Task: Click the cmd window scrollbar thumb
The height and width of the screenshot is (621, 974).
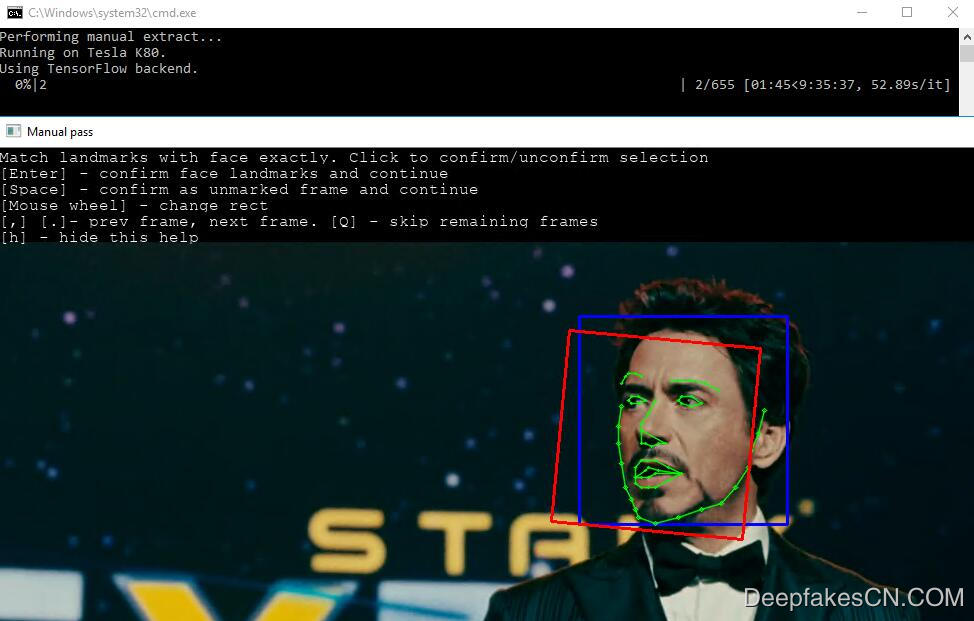Action: coord(967,53)
